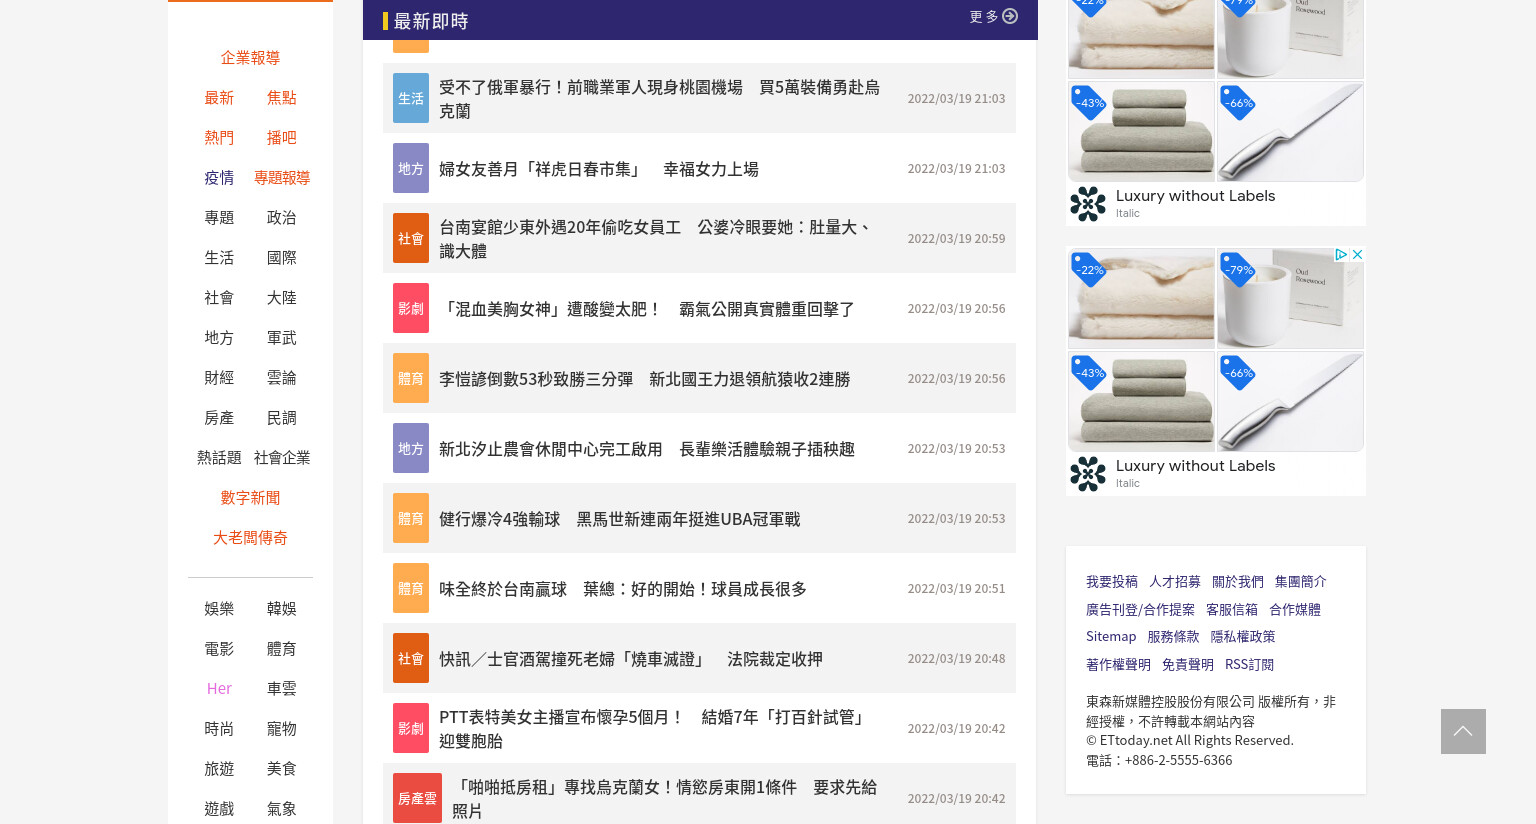The width and height of the screenshot is (1536, 824).
Task: Close the lower ad with X icon
Action: (x=1357, y=255)
